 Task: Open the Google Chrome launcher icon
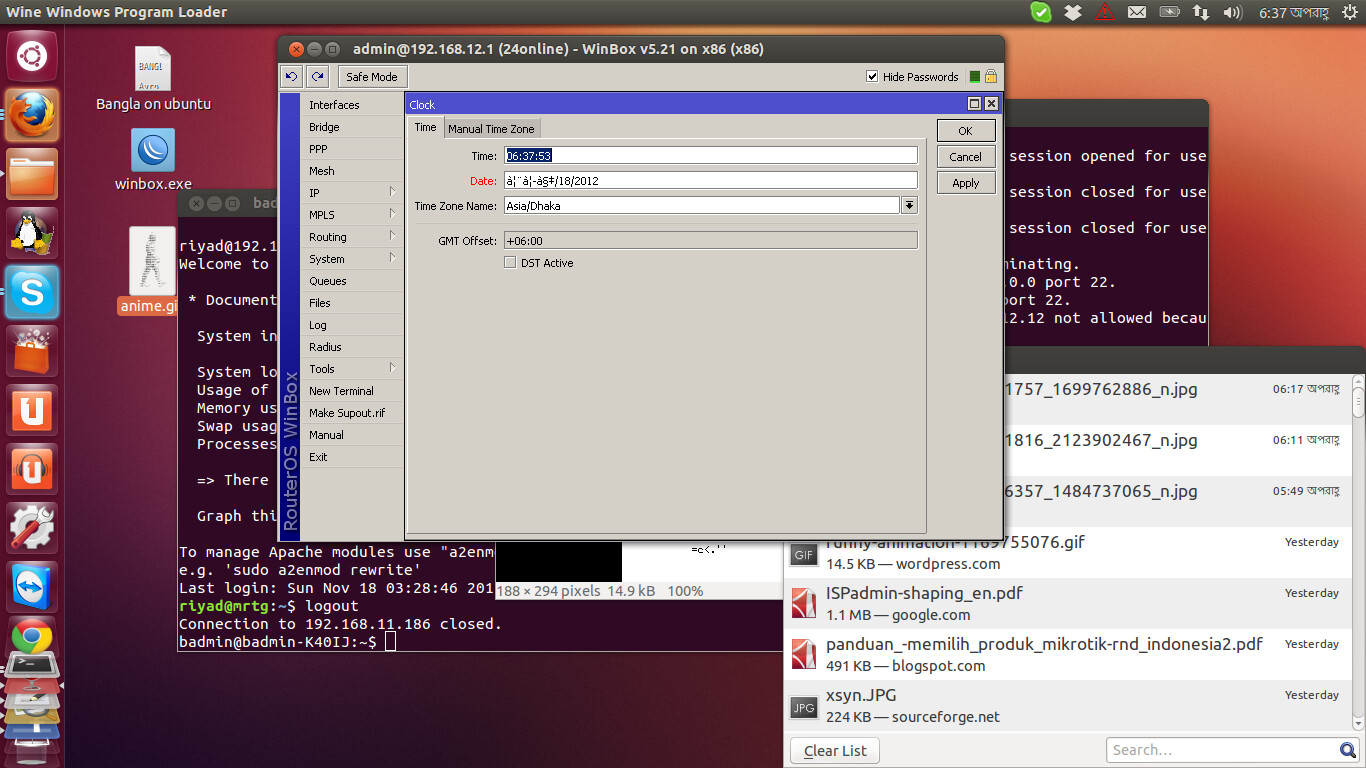[x=32, y=638]
